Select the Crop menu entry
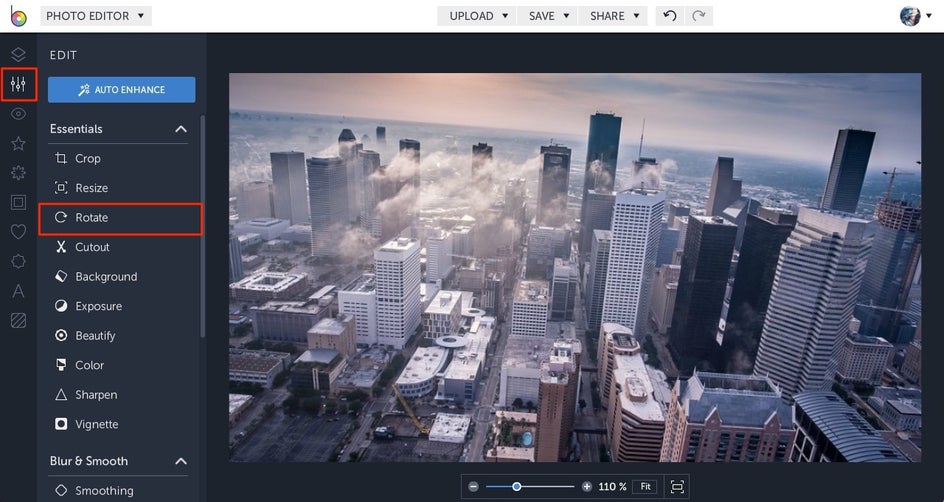This screenshot has width=944, height=502. (120, 158)
